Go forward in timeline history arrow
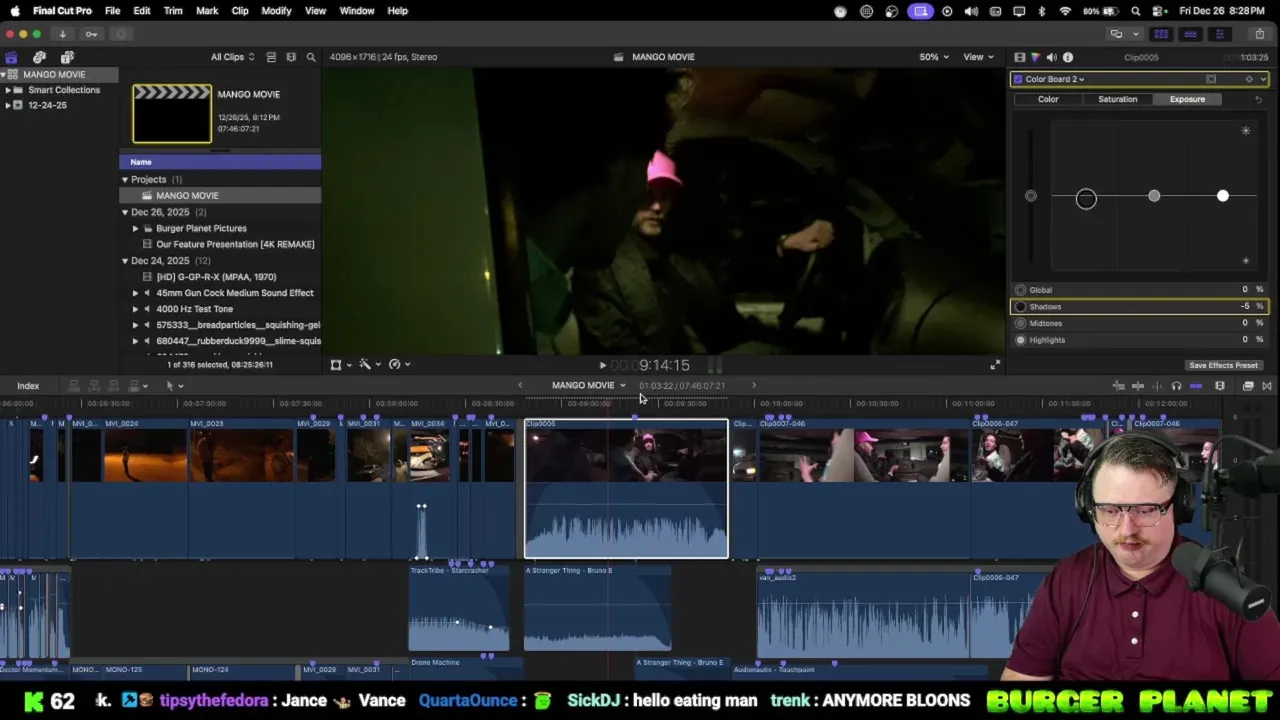 (x=754, y=386)
